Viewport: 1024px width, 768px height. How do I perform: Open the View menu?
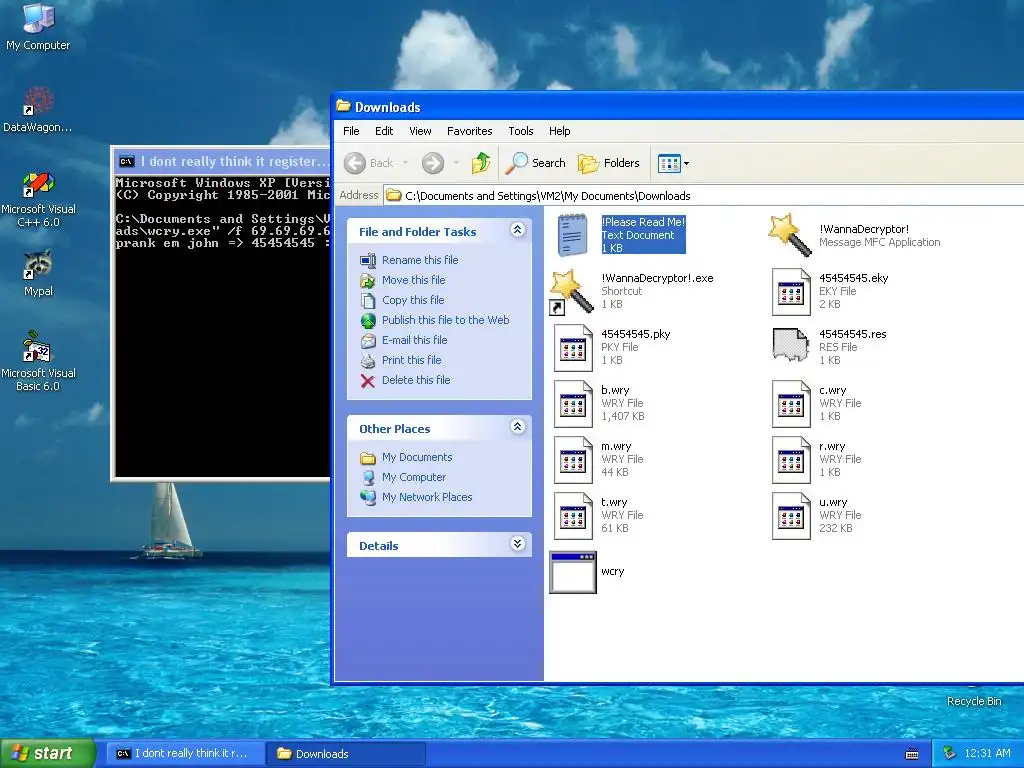coord(420,131)
